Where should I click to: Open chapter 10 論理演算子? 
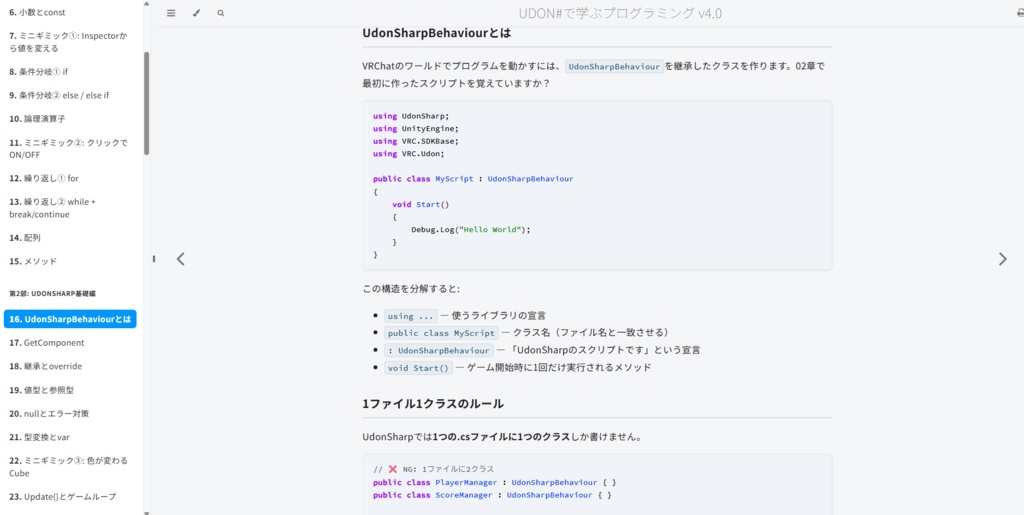click(x=37, y=119)
